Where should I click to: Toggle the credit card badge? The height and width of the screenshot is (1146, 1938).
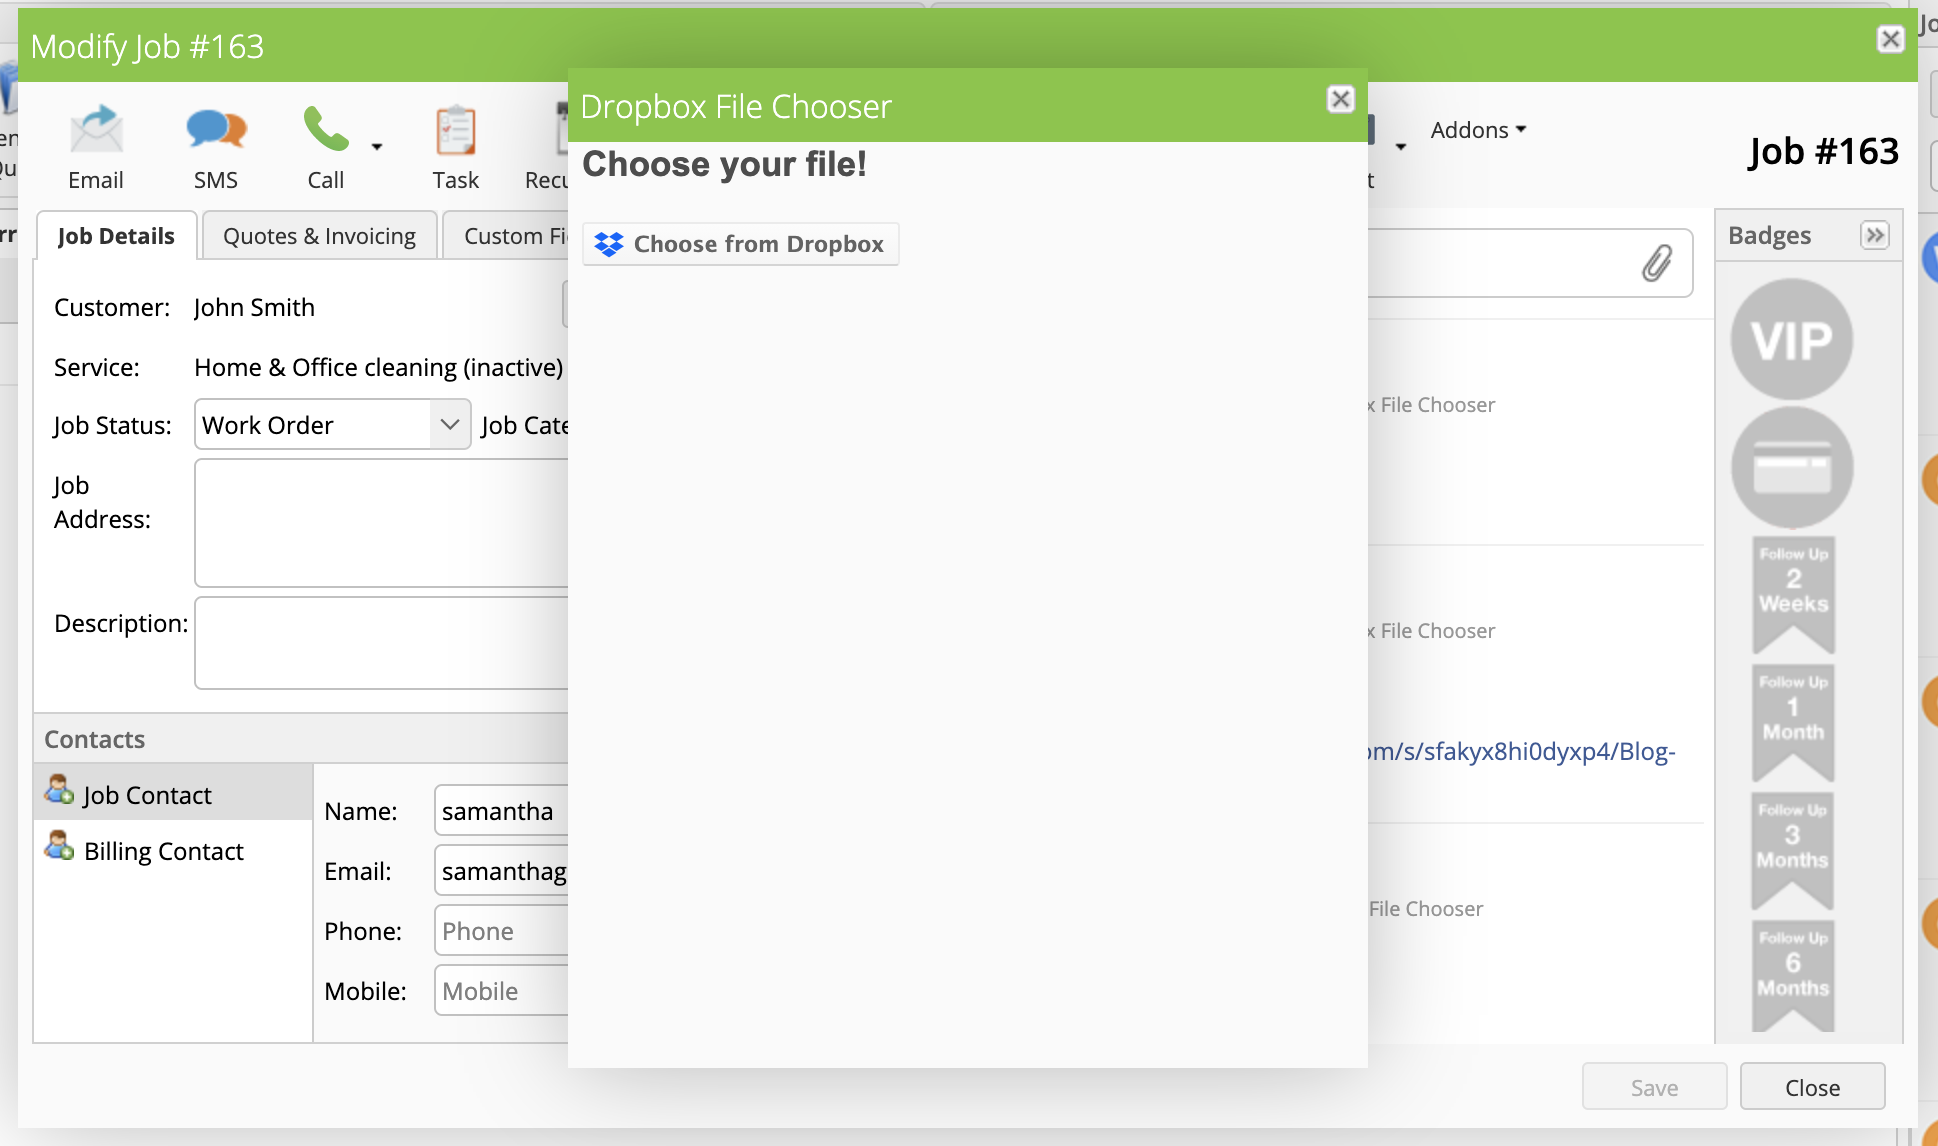tap(1791, 467)
